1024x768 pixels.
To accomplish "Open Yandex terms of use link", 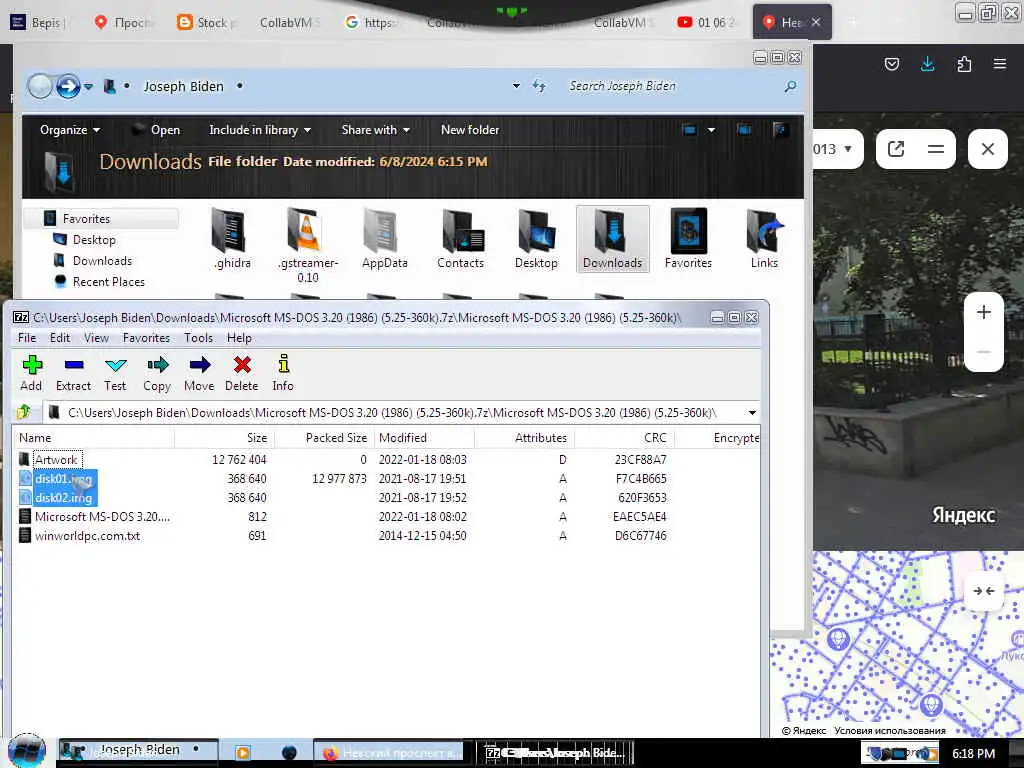I will click(x=889, y=731).
